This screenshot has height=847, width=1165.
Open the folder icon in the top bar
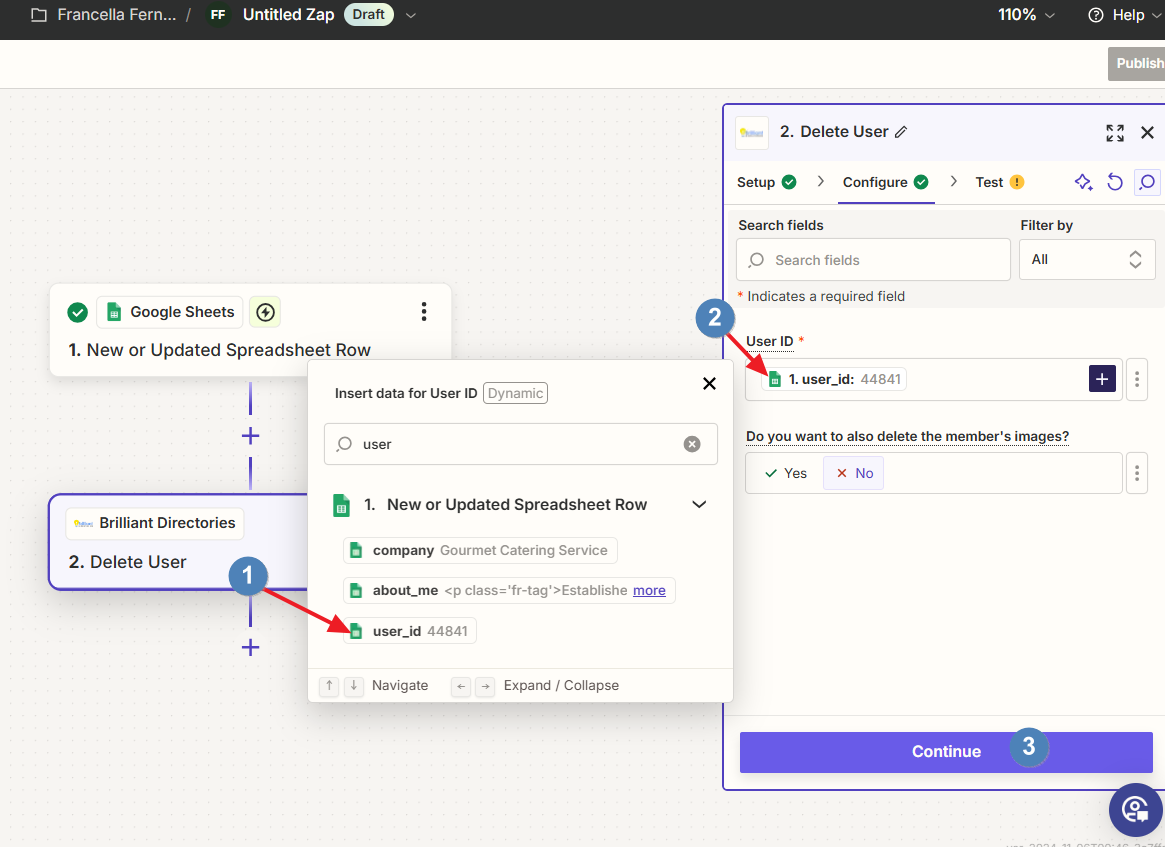pyautogui.click(x=39, y=15)
